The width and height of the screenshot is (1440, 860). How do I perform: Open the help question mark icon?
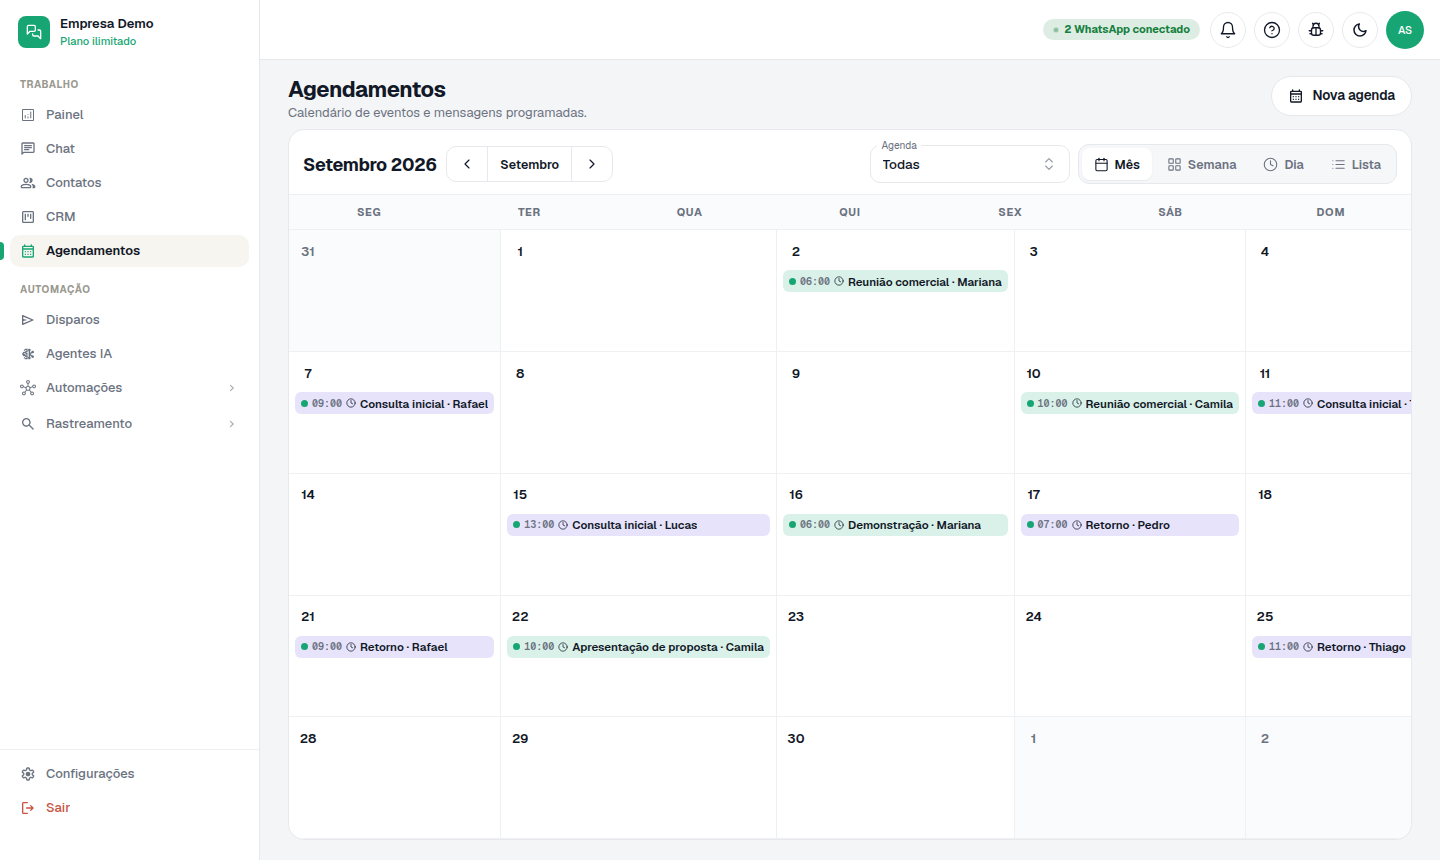pyautogui.click(x=1272, y=30)
